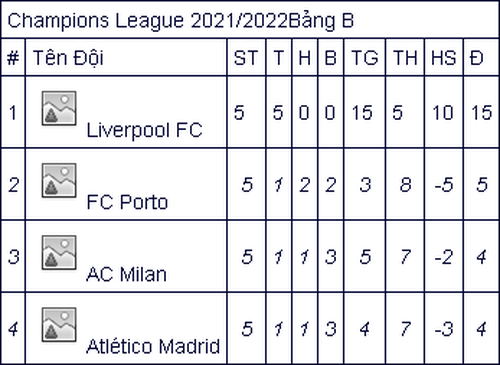Viewport: 500px width, 365px height.
Task: Click the AC Milan logo placeholder image
Action: 59,253
